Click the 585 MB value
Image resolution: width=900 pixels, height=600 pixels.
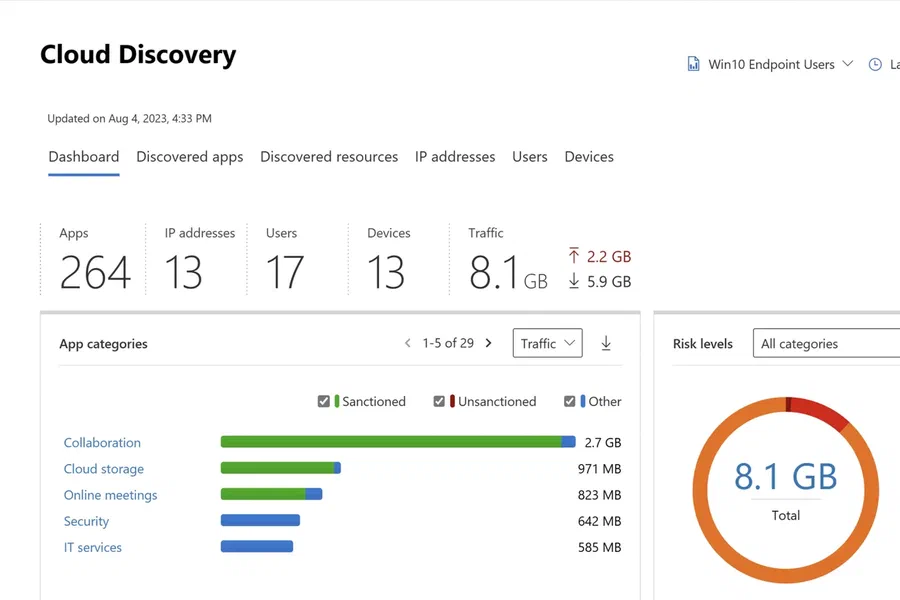599,547
